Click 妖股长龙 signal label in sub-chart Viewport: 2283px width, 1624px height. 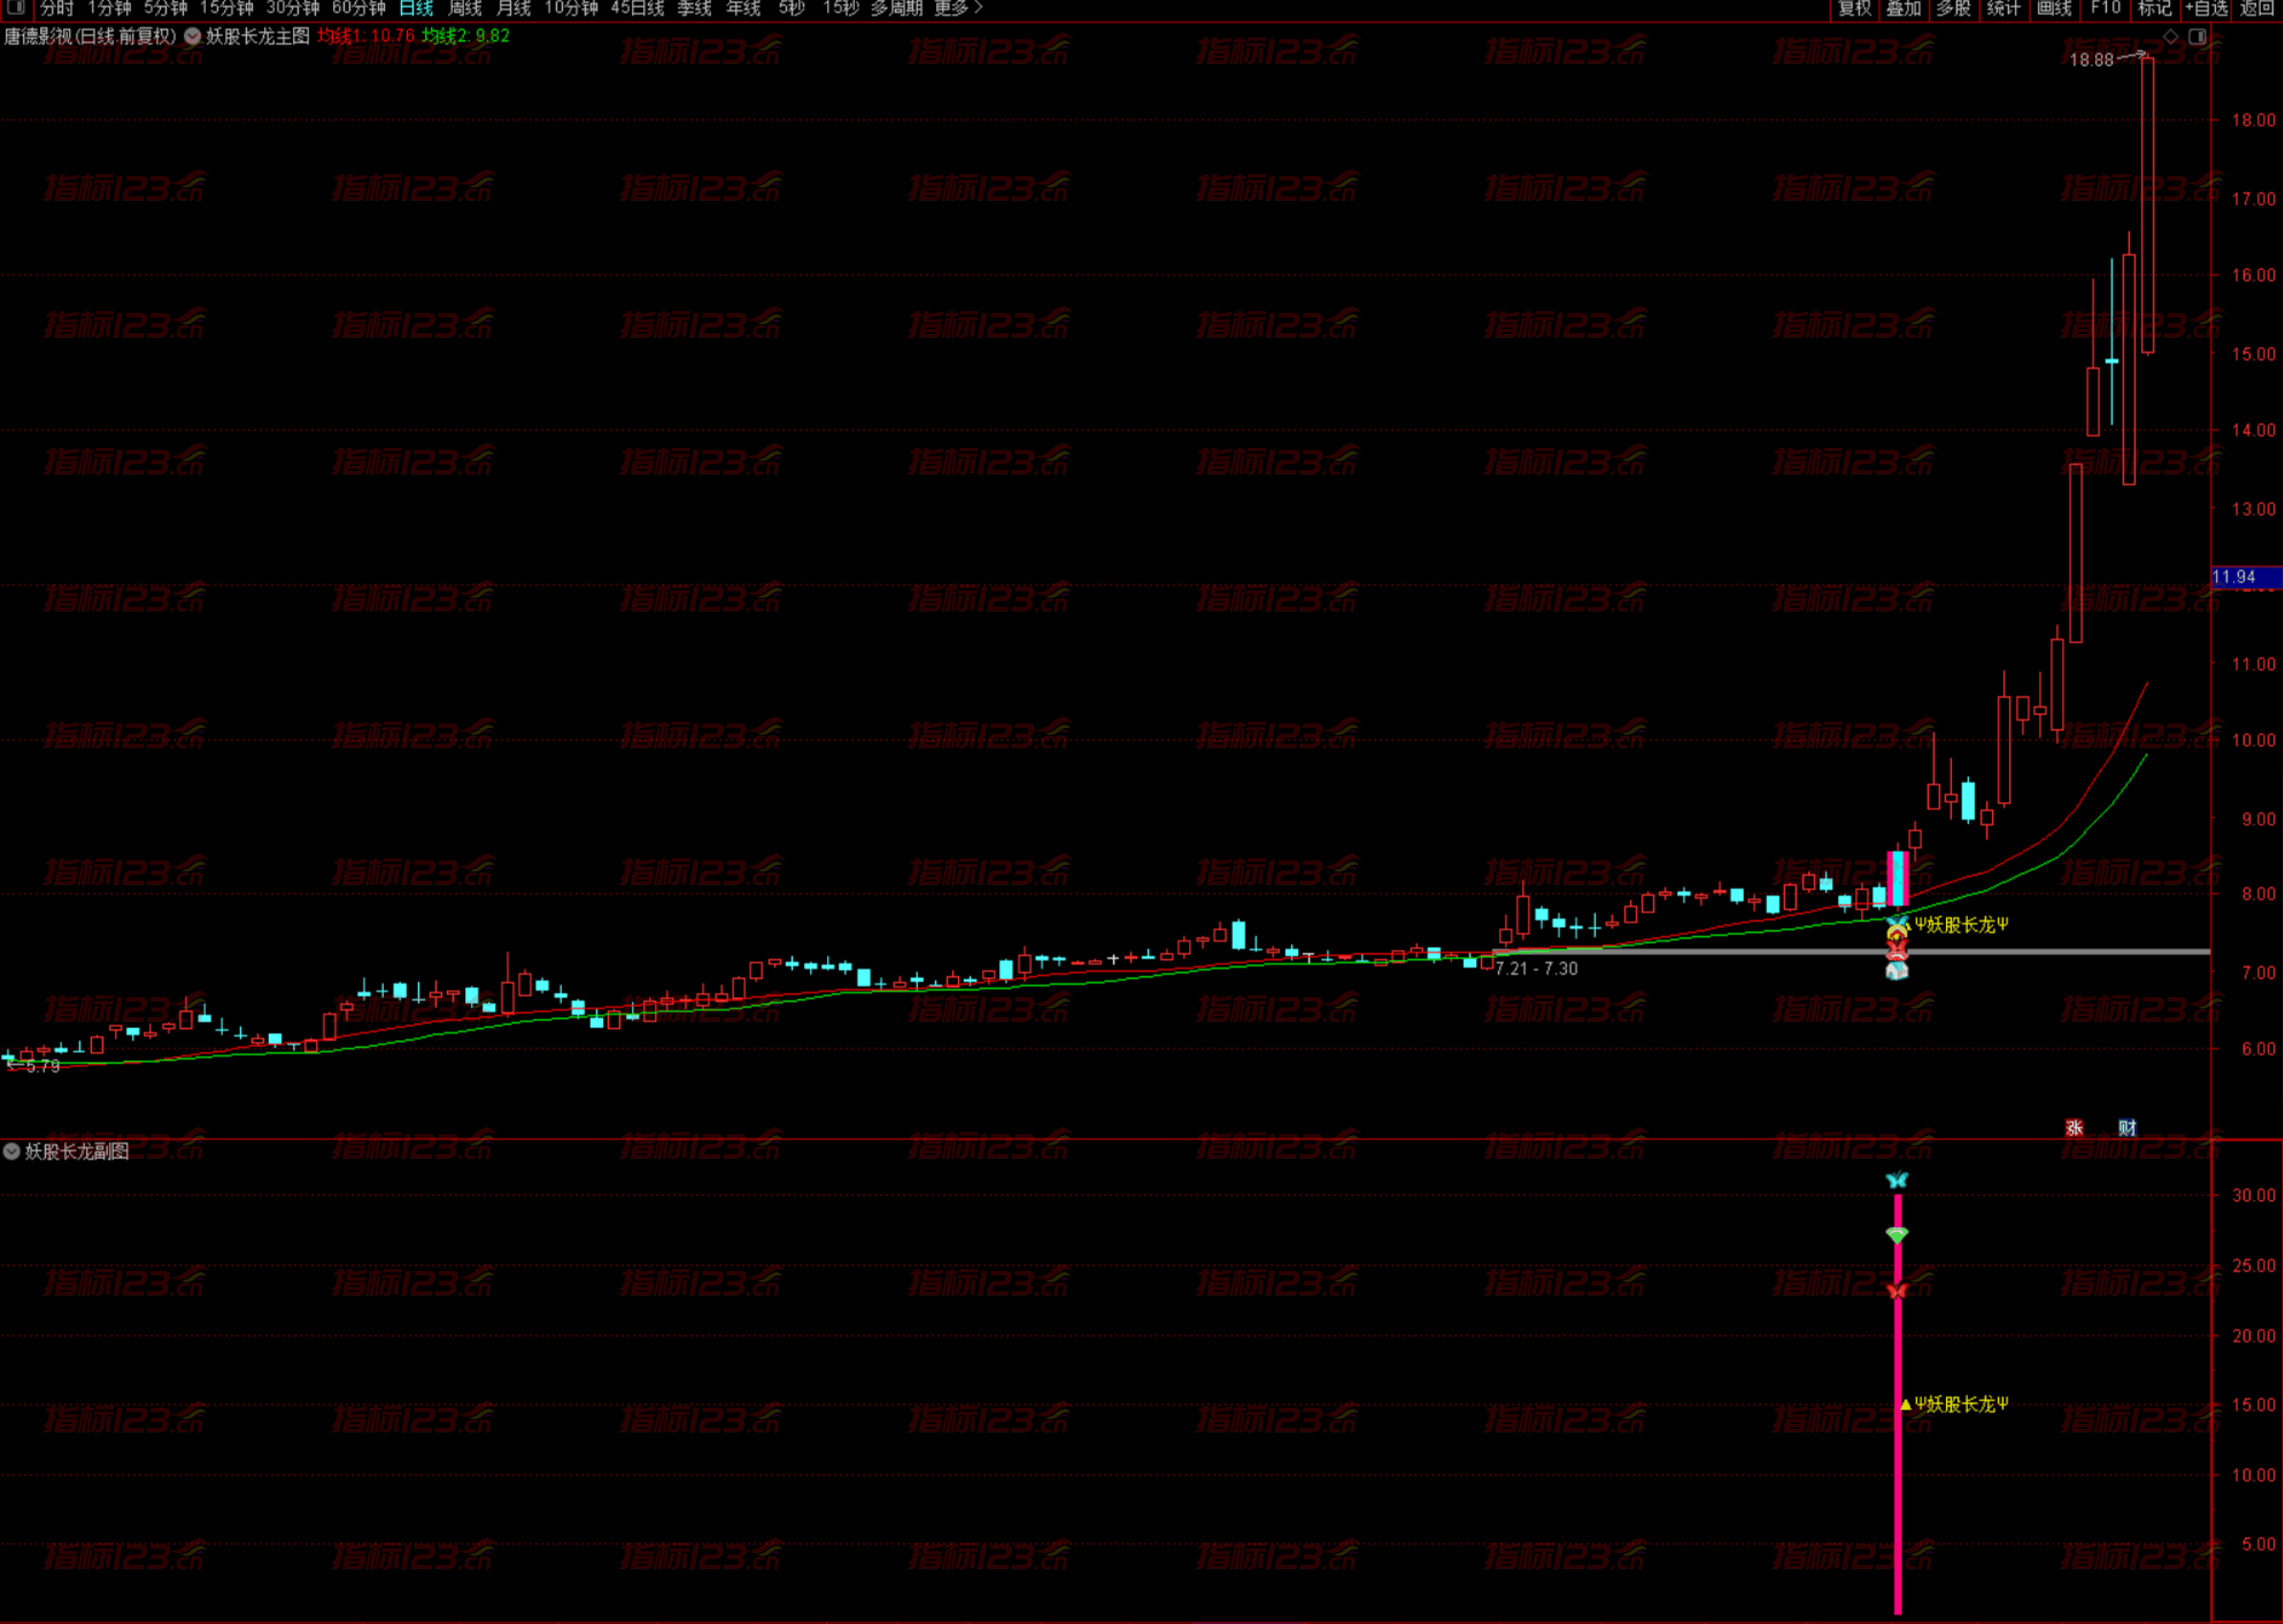(x=1961, y=1404)
